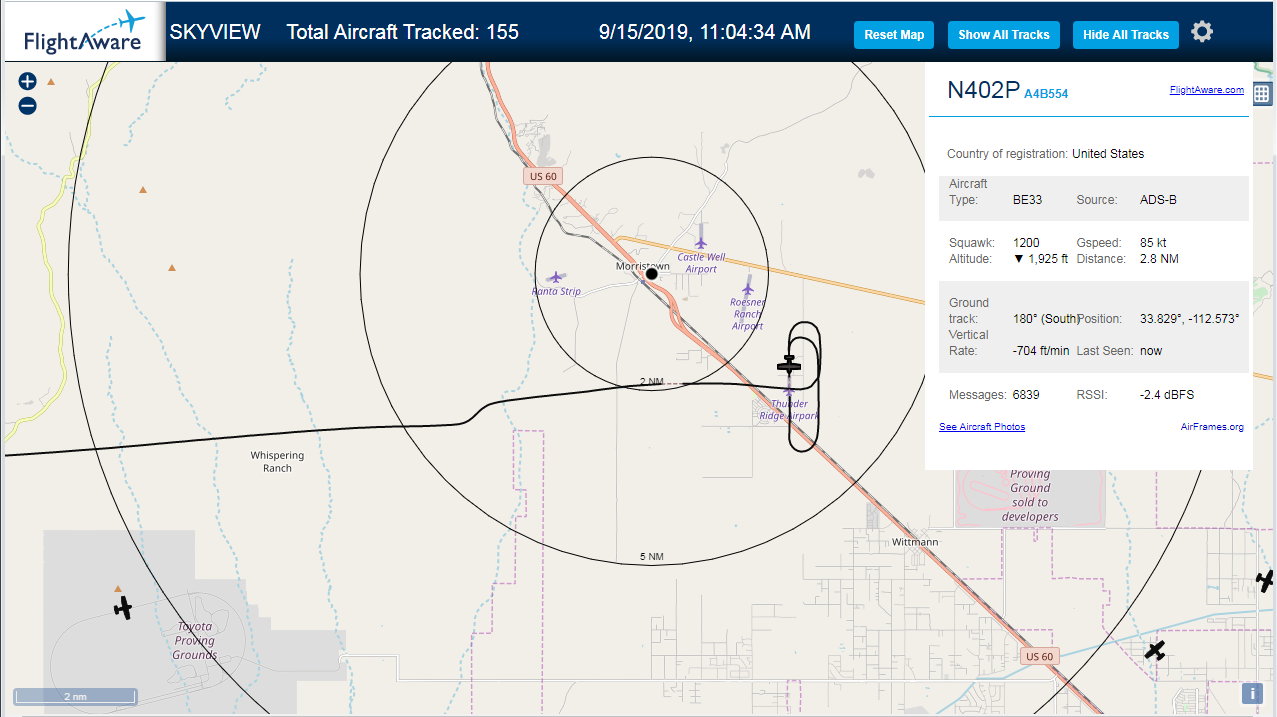Click Show All Tracks button
1277x717 pixels.
click(1003, 34)
